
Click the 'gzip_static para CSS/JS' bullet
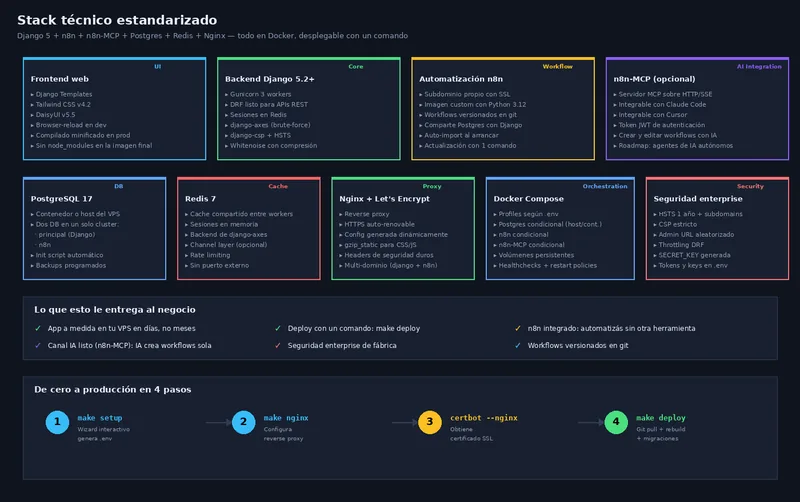coord(378,245)
